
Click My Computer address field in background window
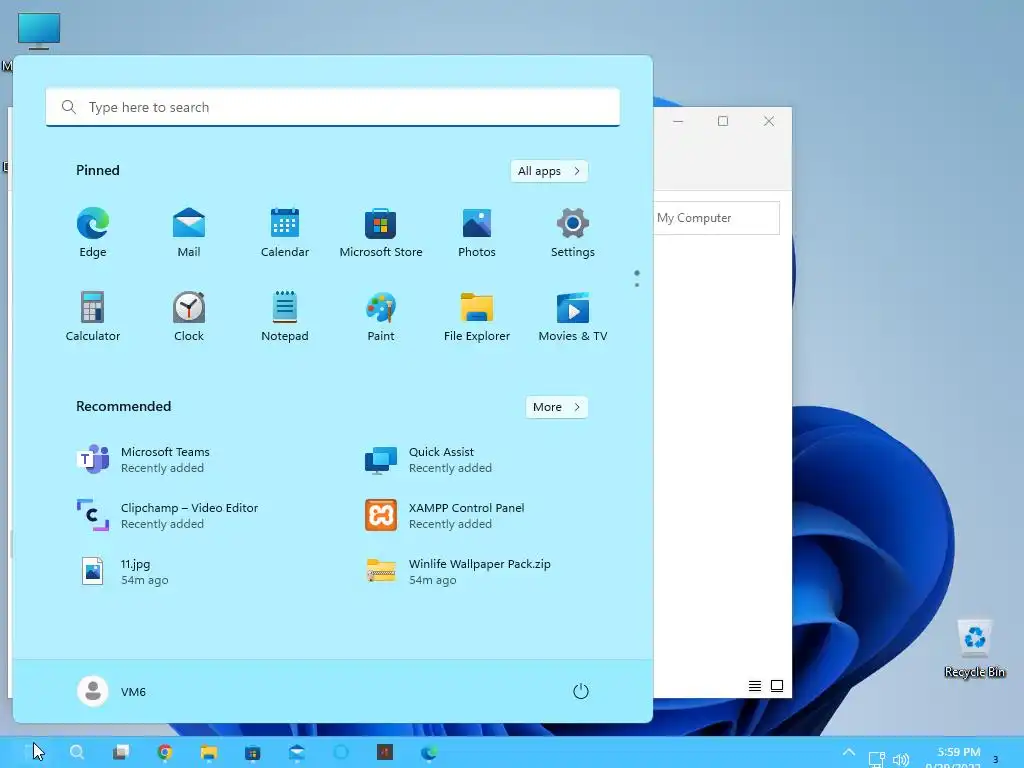point(716,218)
